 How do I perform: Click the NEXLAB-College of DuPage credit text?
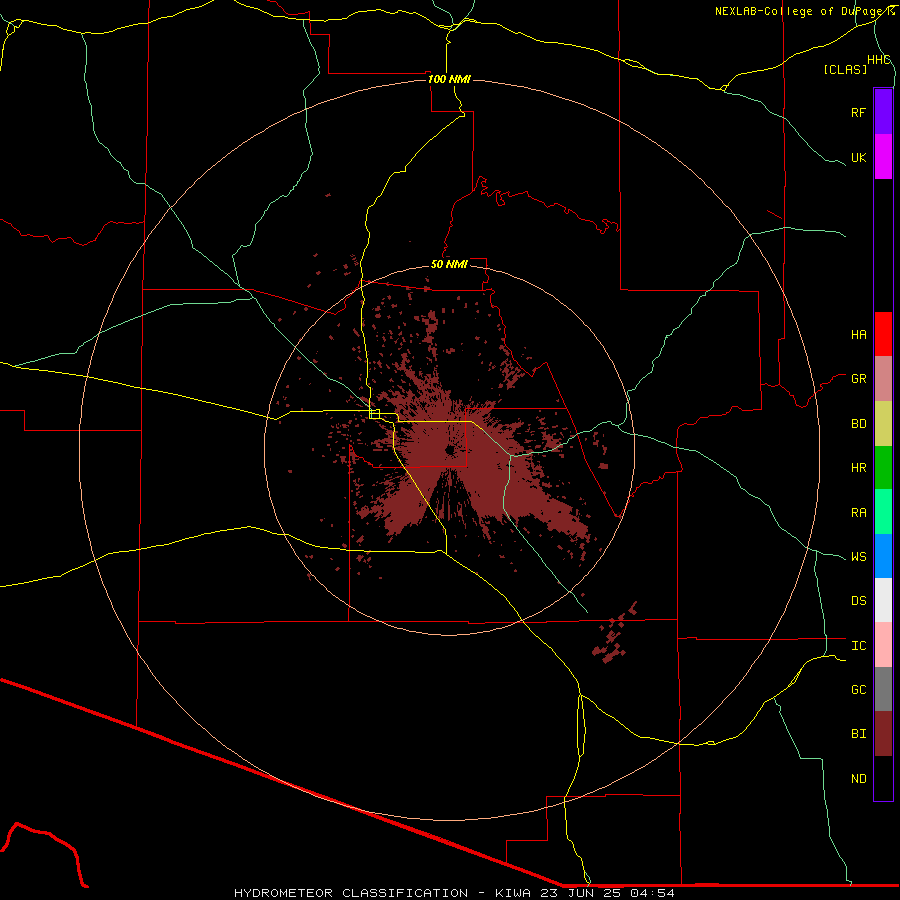tap(805, 11)
